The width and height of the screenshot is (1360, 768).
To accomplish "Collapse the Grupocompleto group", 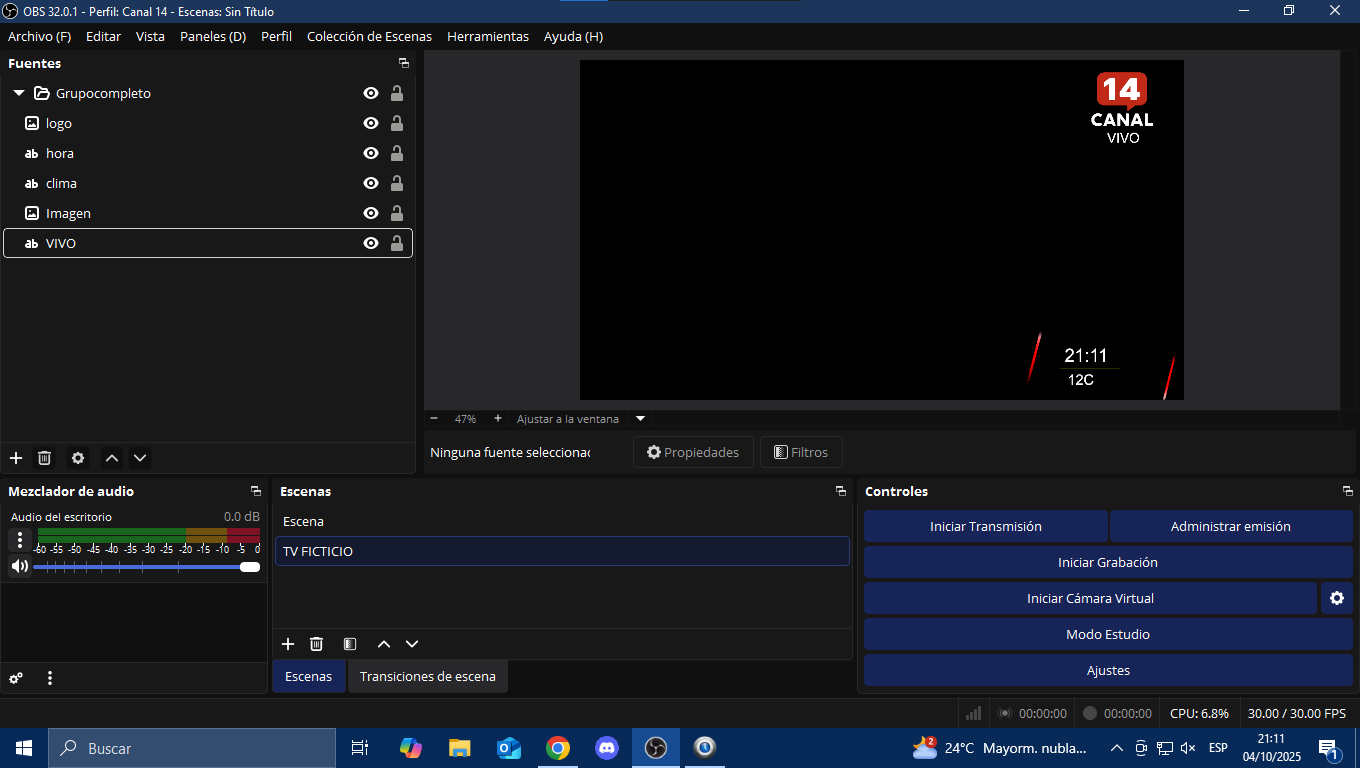I will point(19,93).
